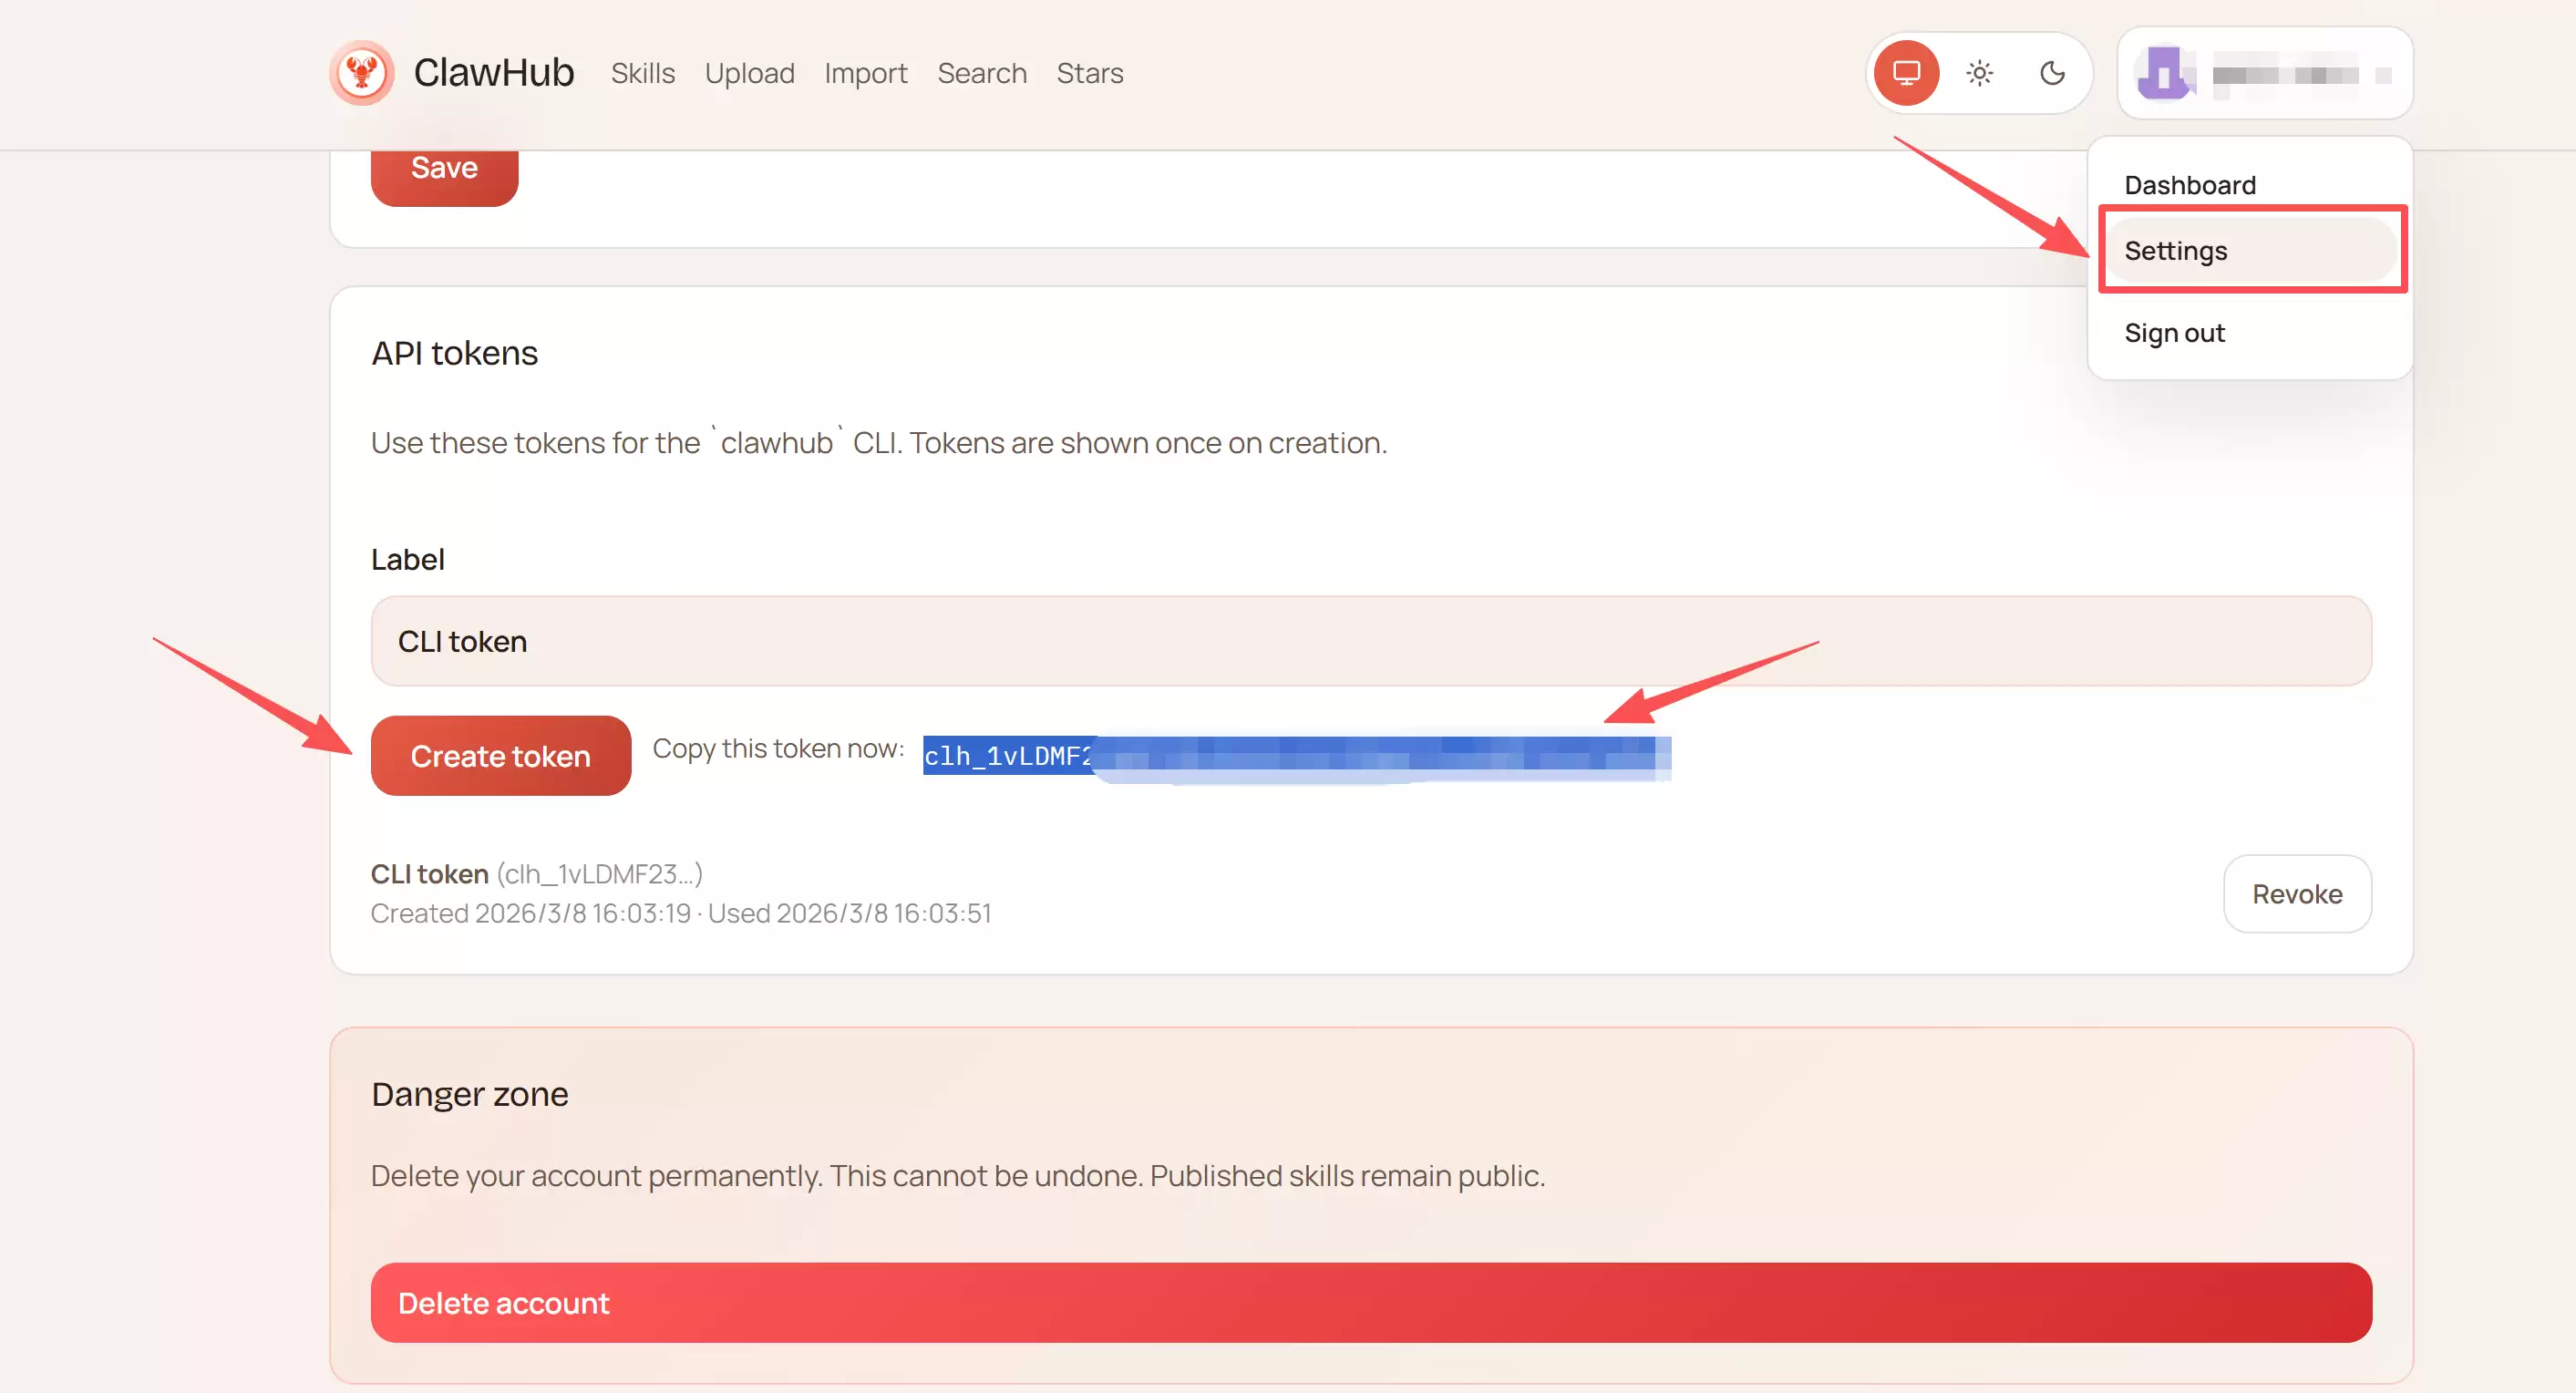The image size is (2576, 1393).
Task: Click the user avatar picture
Action: pos(2164,73)
